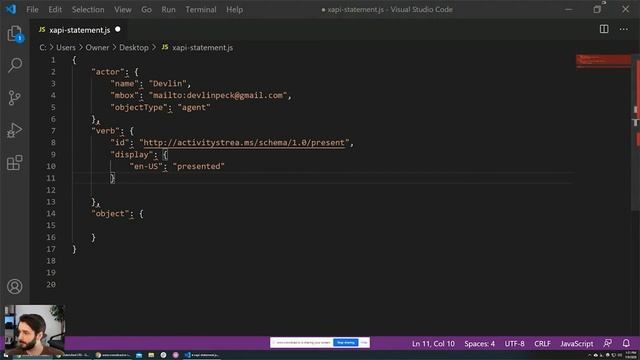The image size is (640, 360).
Task: Open the Run menu
Action: point(168,9)
